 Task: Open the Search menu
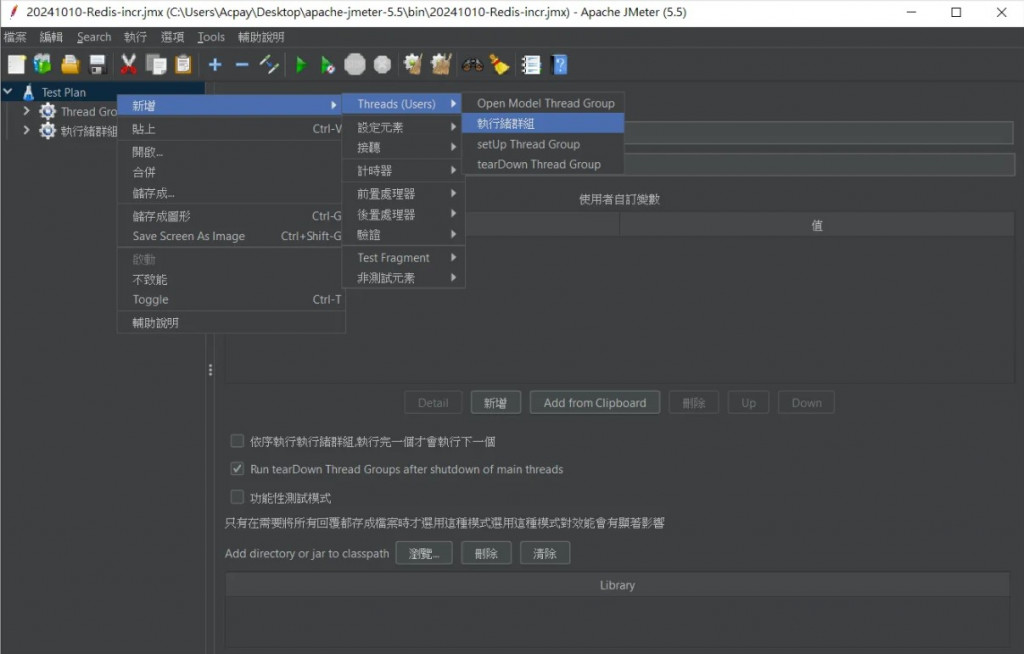click(x=94, y=37)
